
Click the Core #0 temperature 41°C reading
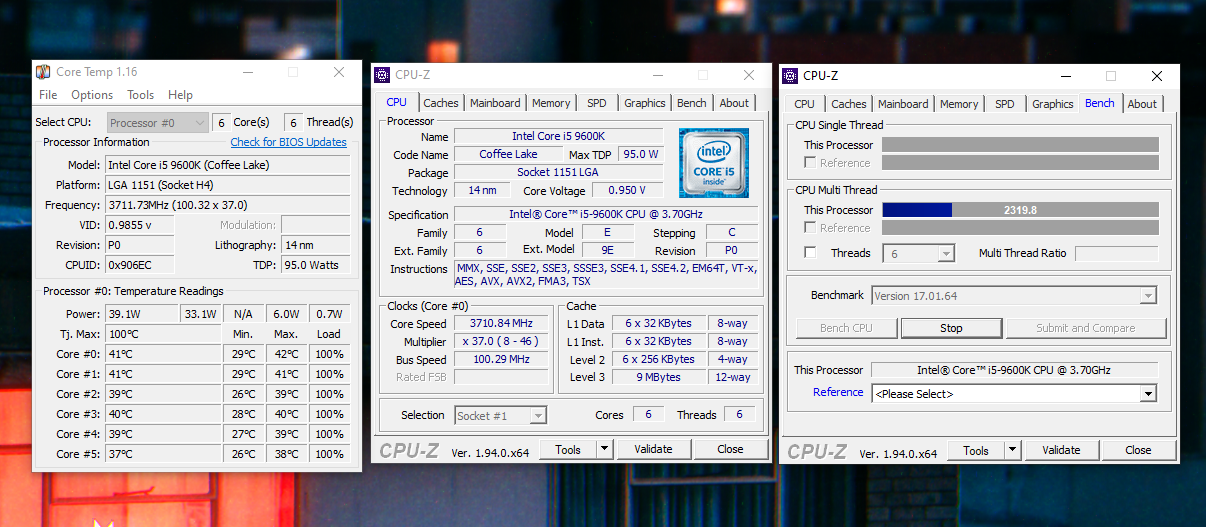click(x=163, y=354)
